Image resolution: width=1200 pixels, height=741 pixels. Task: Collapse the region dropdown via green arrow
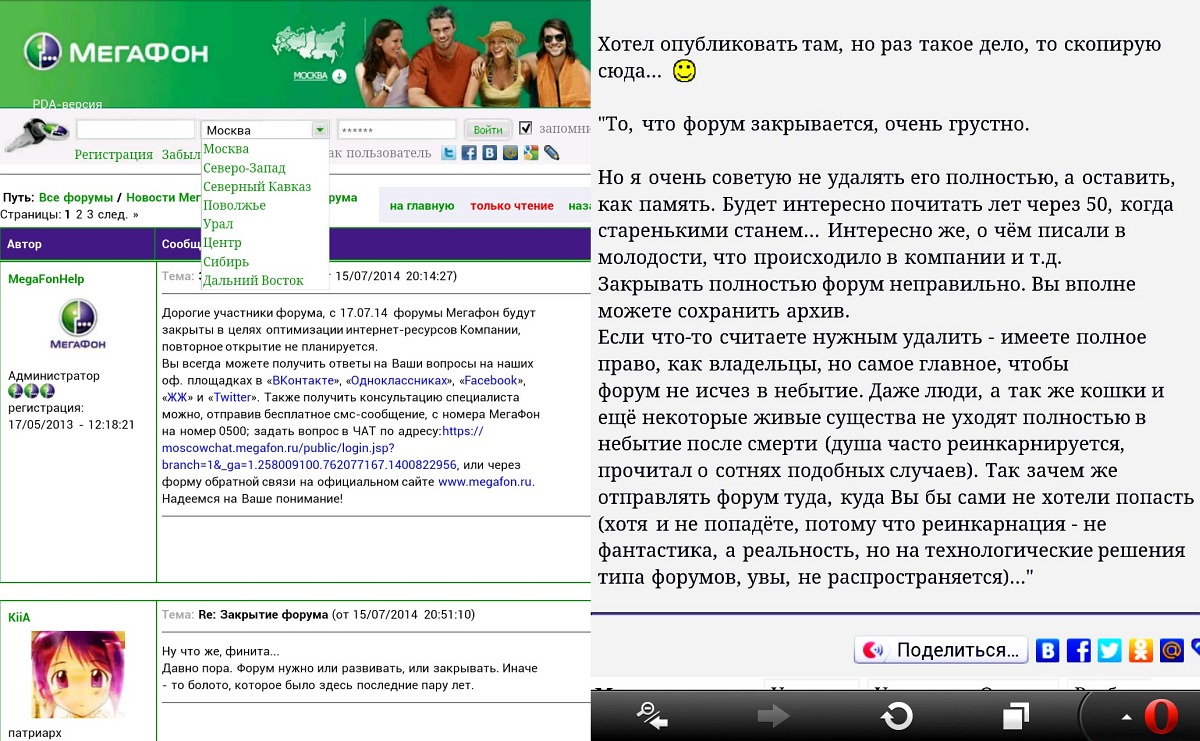[319, 130]
